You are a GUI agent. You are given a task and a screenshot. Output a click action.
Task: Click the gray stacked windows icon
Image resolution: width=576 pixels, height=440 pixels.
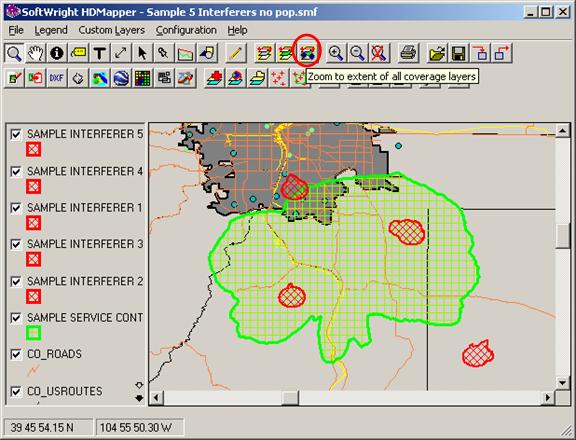tap(164, 78)
